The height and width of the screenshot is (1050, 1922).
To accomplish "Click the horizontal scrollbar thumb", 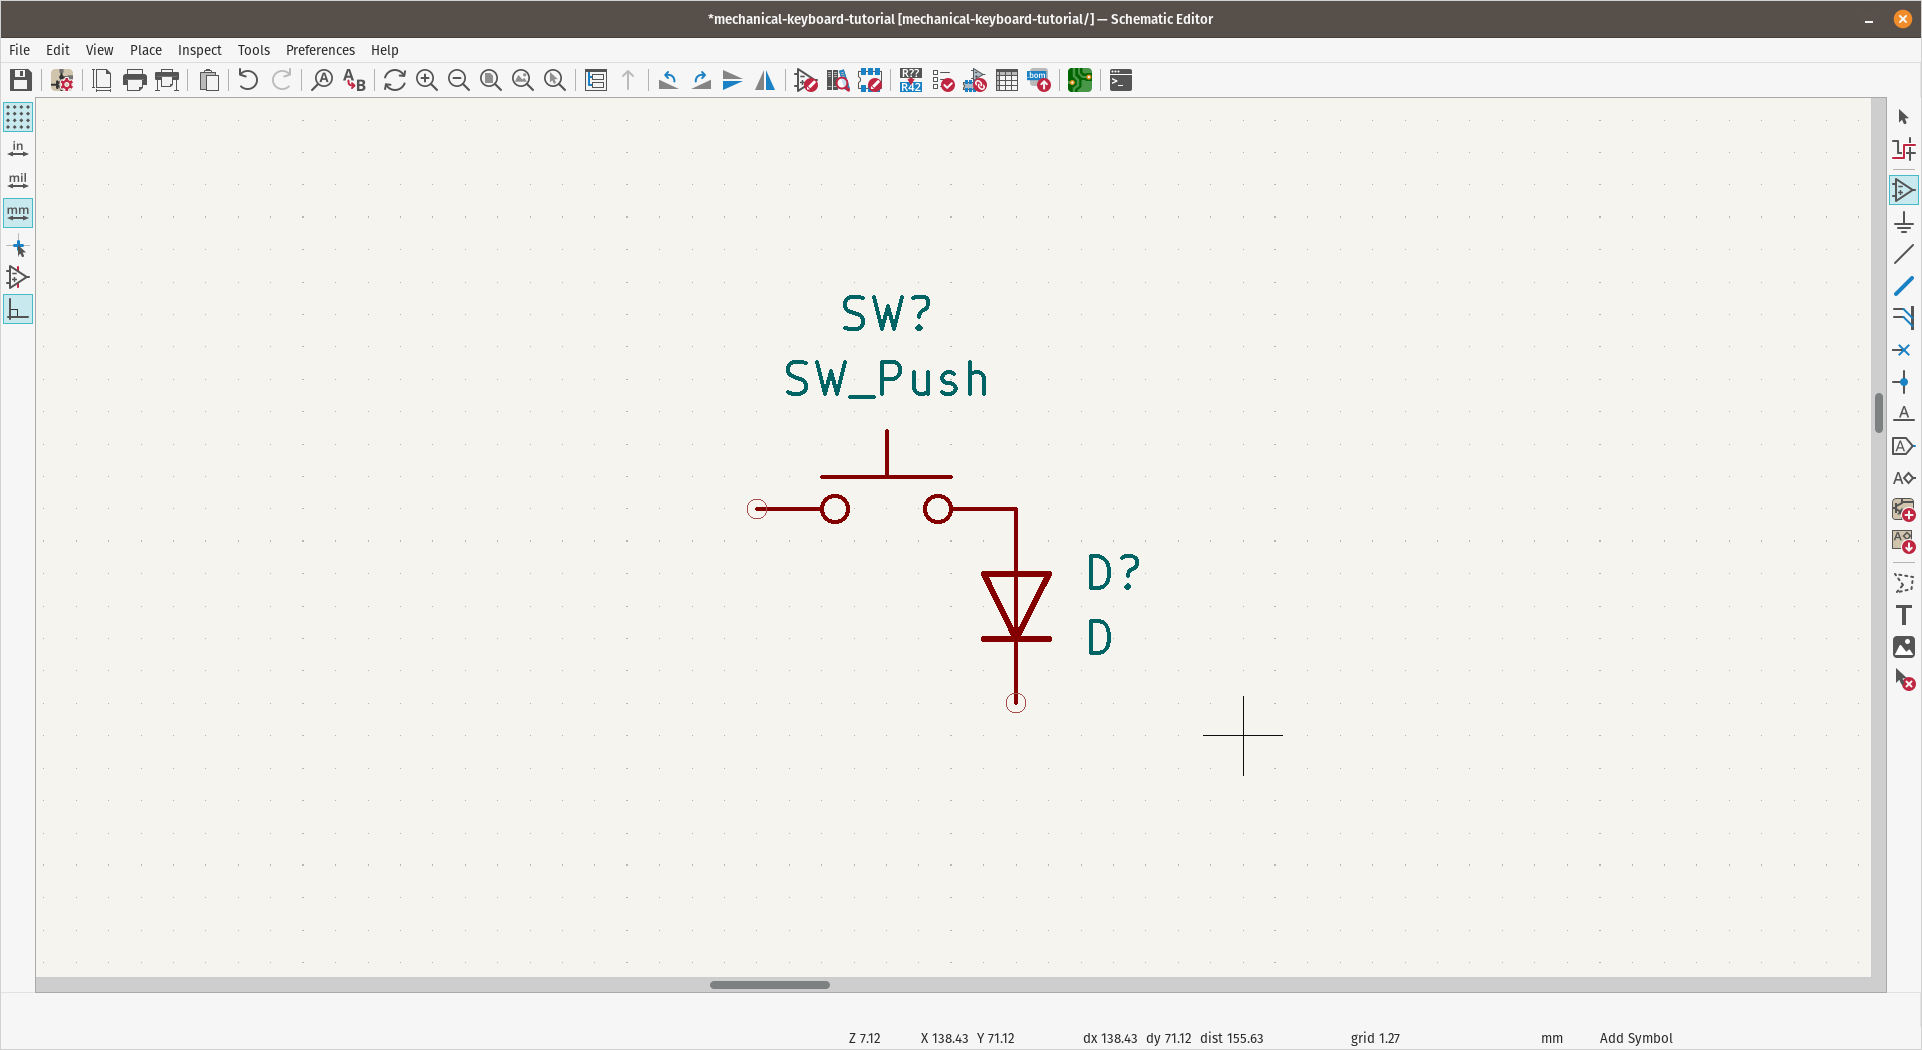I will pyautogui.click(x=769, y=985).
